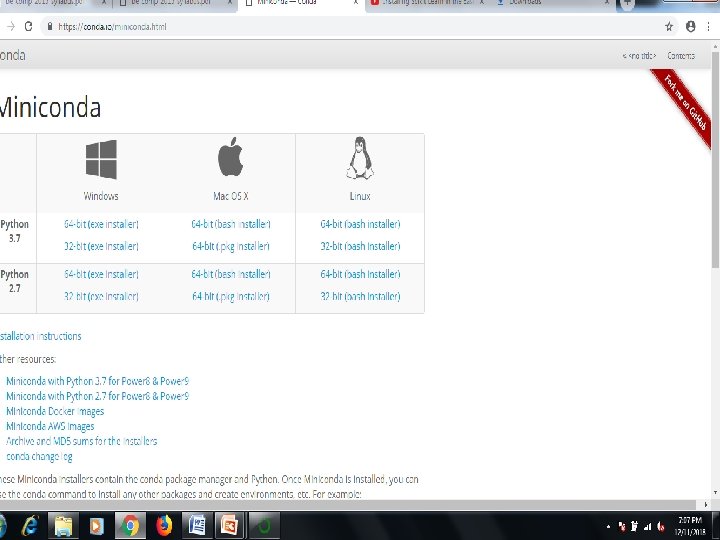Click the Windows logo in the table header
Viewport: 720px width, 540px height.
pyautogui.click(x=101, y=159)
